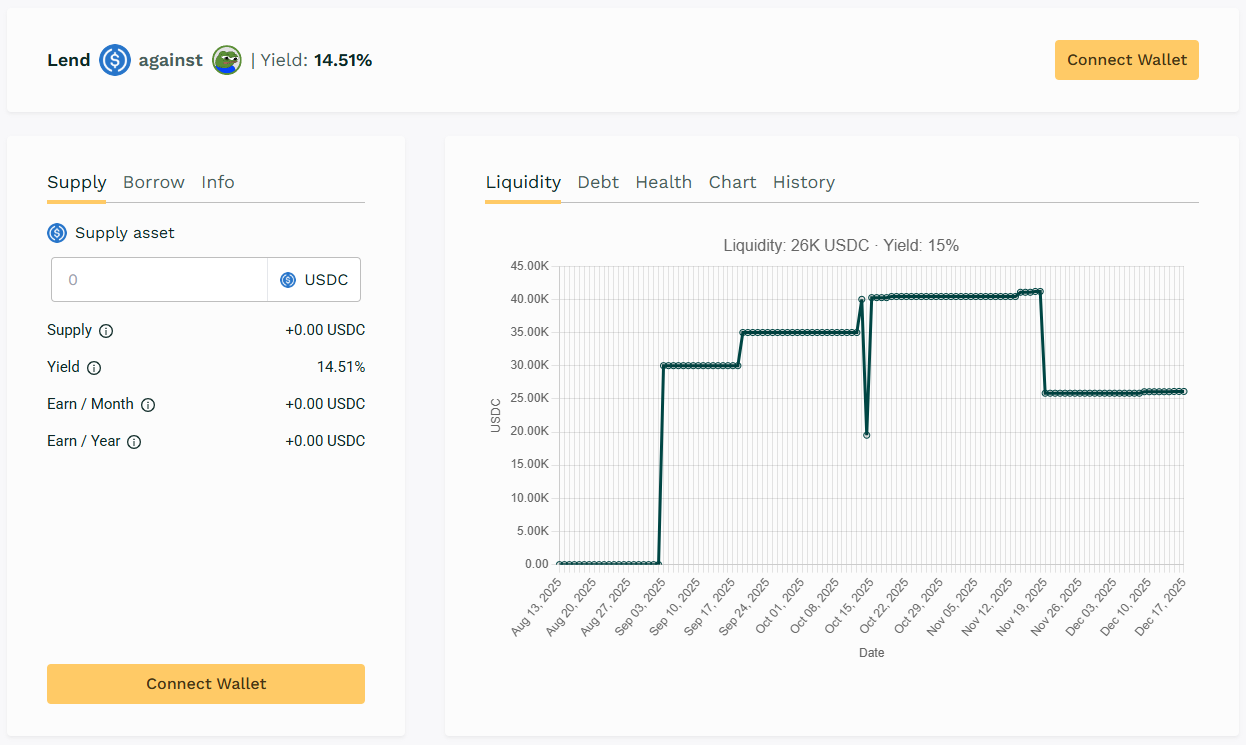1246x745 pixels.
Task: Click the Pepe frog collateral icon
Action: click(x=227, y=60)
